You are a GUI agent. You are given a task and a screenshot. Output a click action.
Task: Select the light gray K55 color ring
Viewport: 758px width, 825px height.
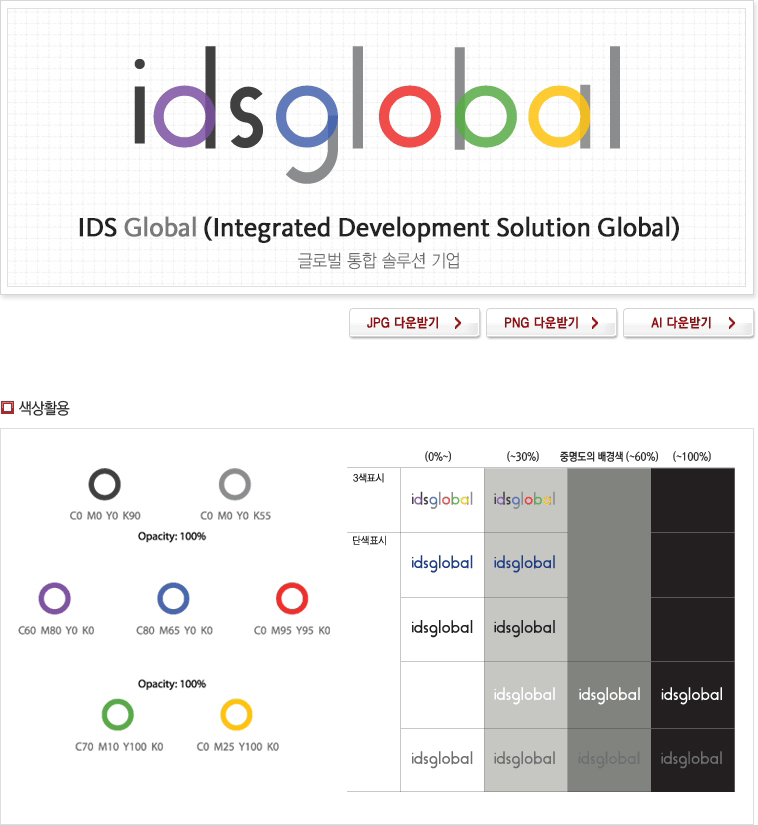point(235,484)
